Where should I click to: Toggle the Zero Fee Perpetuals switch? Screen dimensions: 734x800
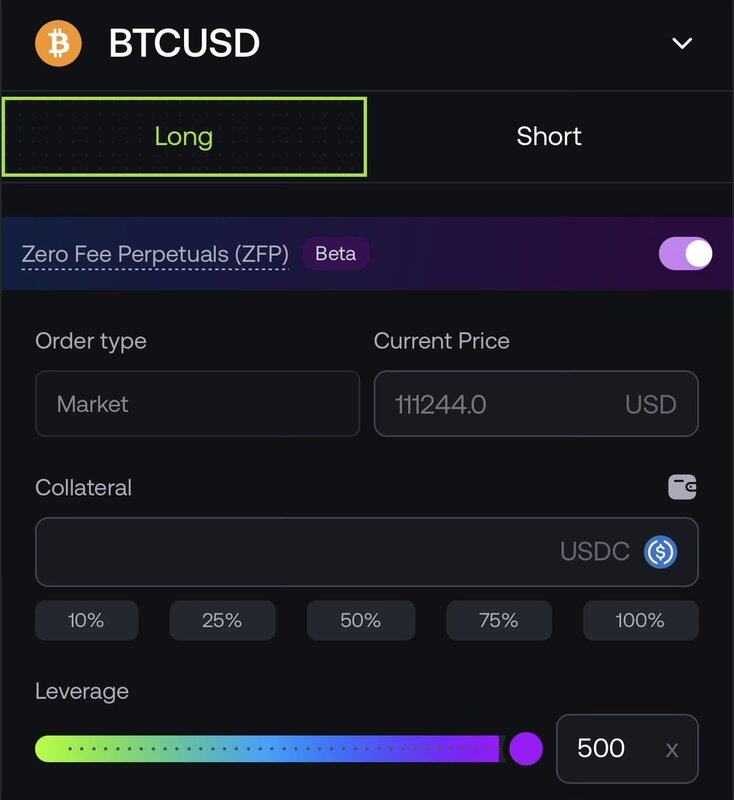pos(685,254)
